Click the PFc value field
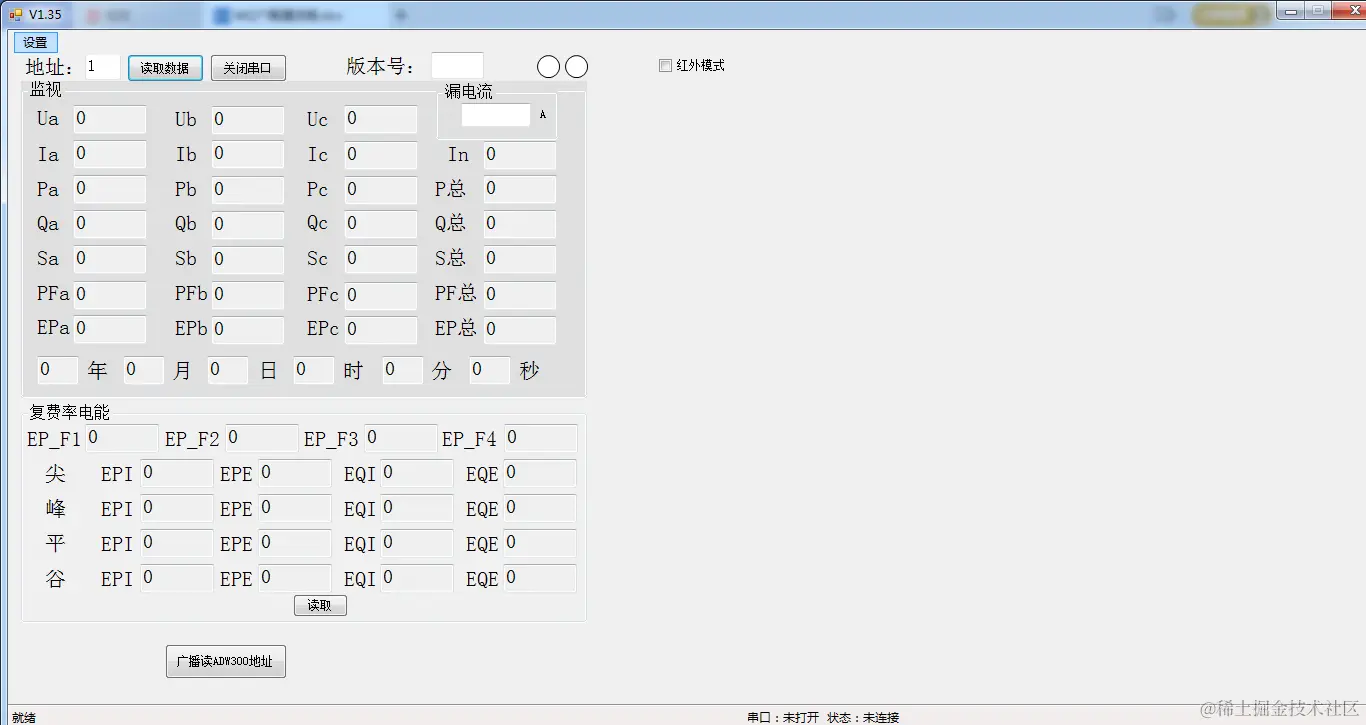Image resolution: width=1366 pixels, height=725 pixels. tap(381, 296)
